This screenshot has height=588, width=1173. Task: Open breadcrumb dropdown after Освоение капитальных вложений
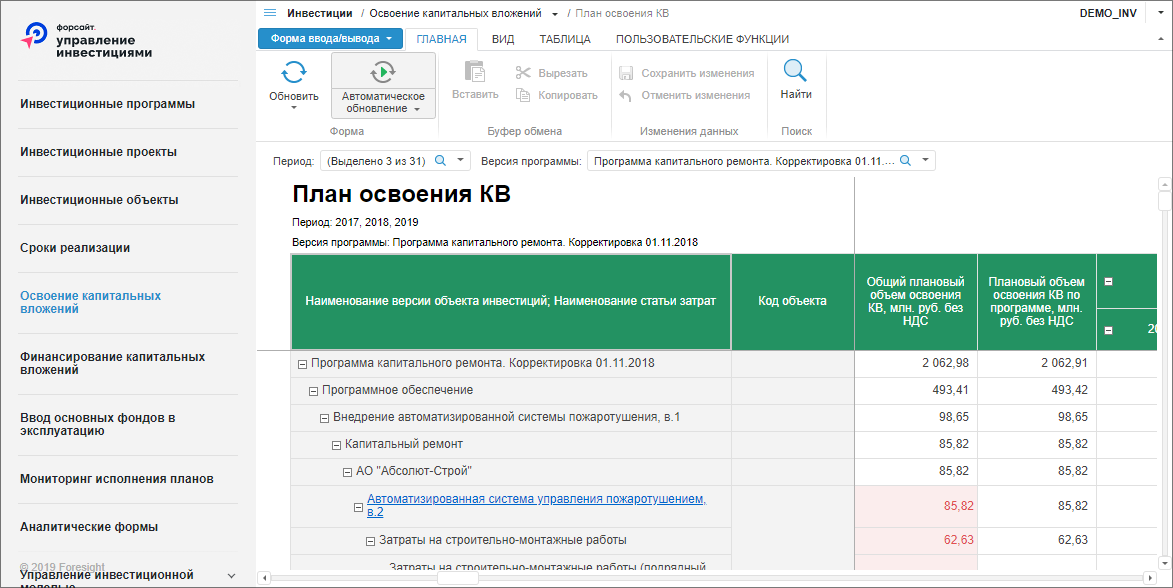(554, 14)
